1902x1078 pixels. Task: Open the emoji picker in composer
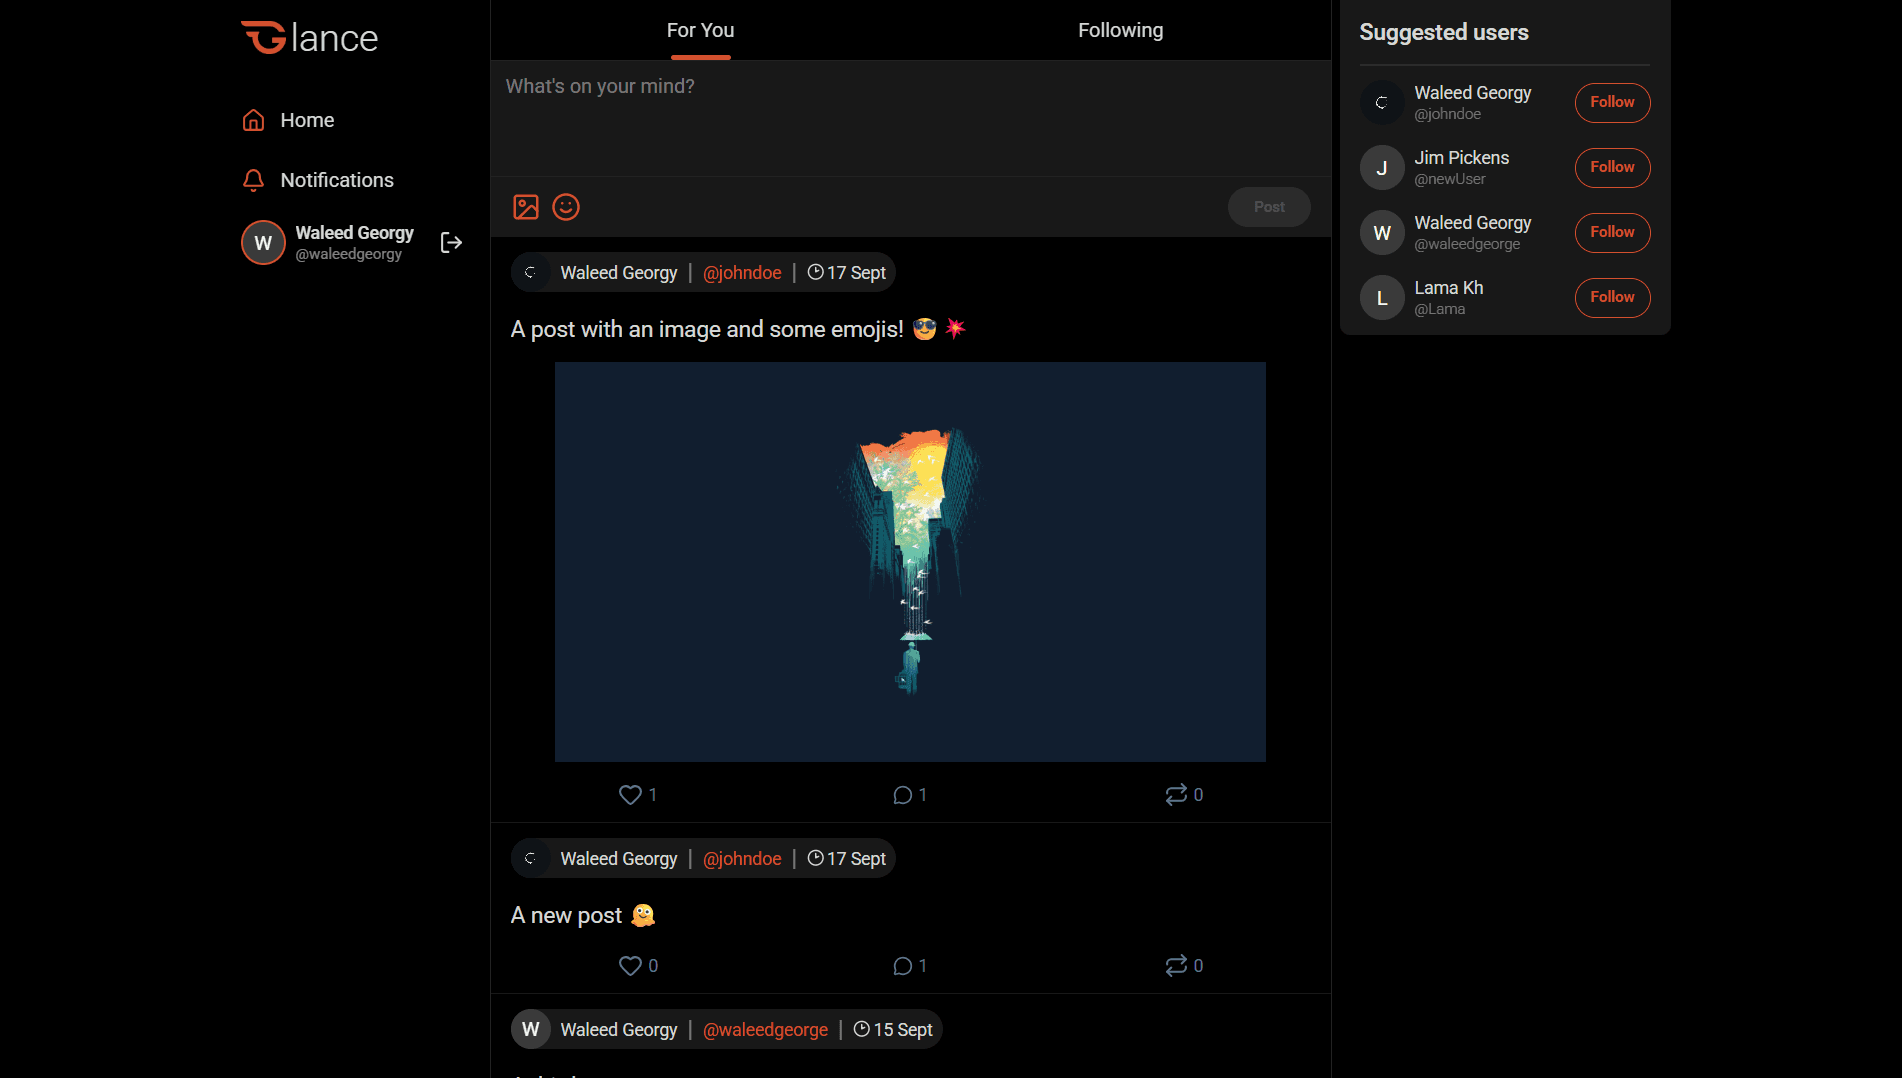(565, 207)
